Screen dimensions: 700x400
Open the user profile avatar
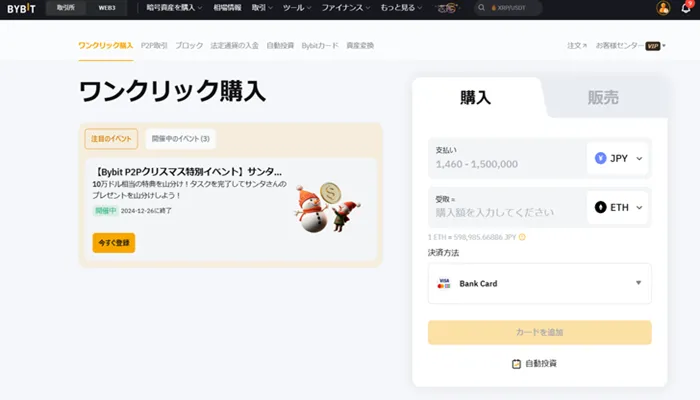(663, 8)
